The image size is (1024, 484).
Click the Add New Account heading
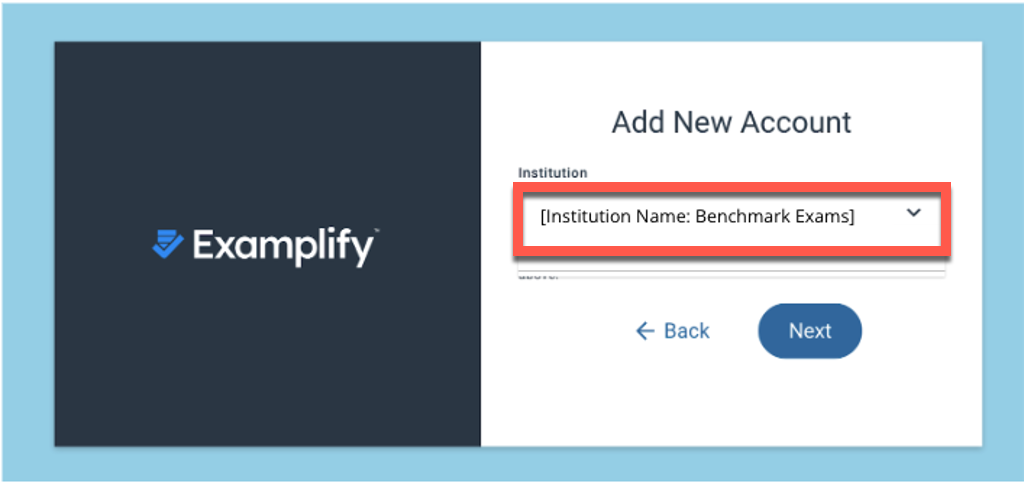(731, 122)
